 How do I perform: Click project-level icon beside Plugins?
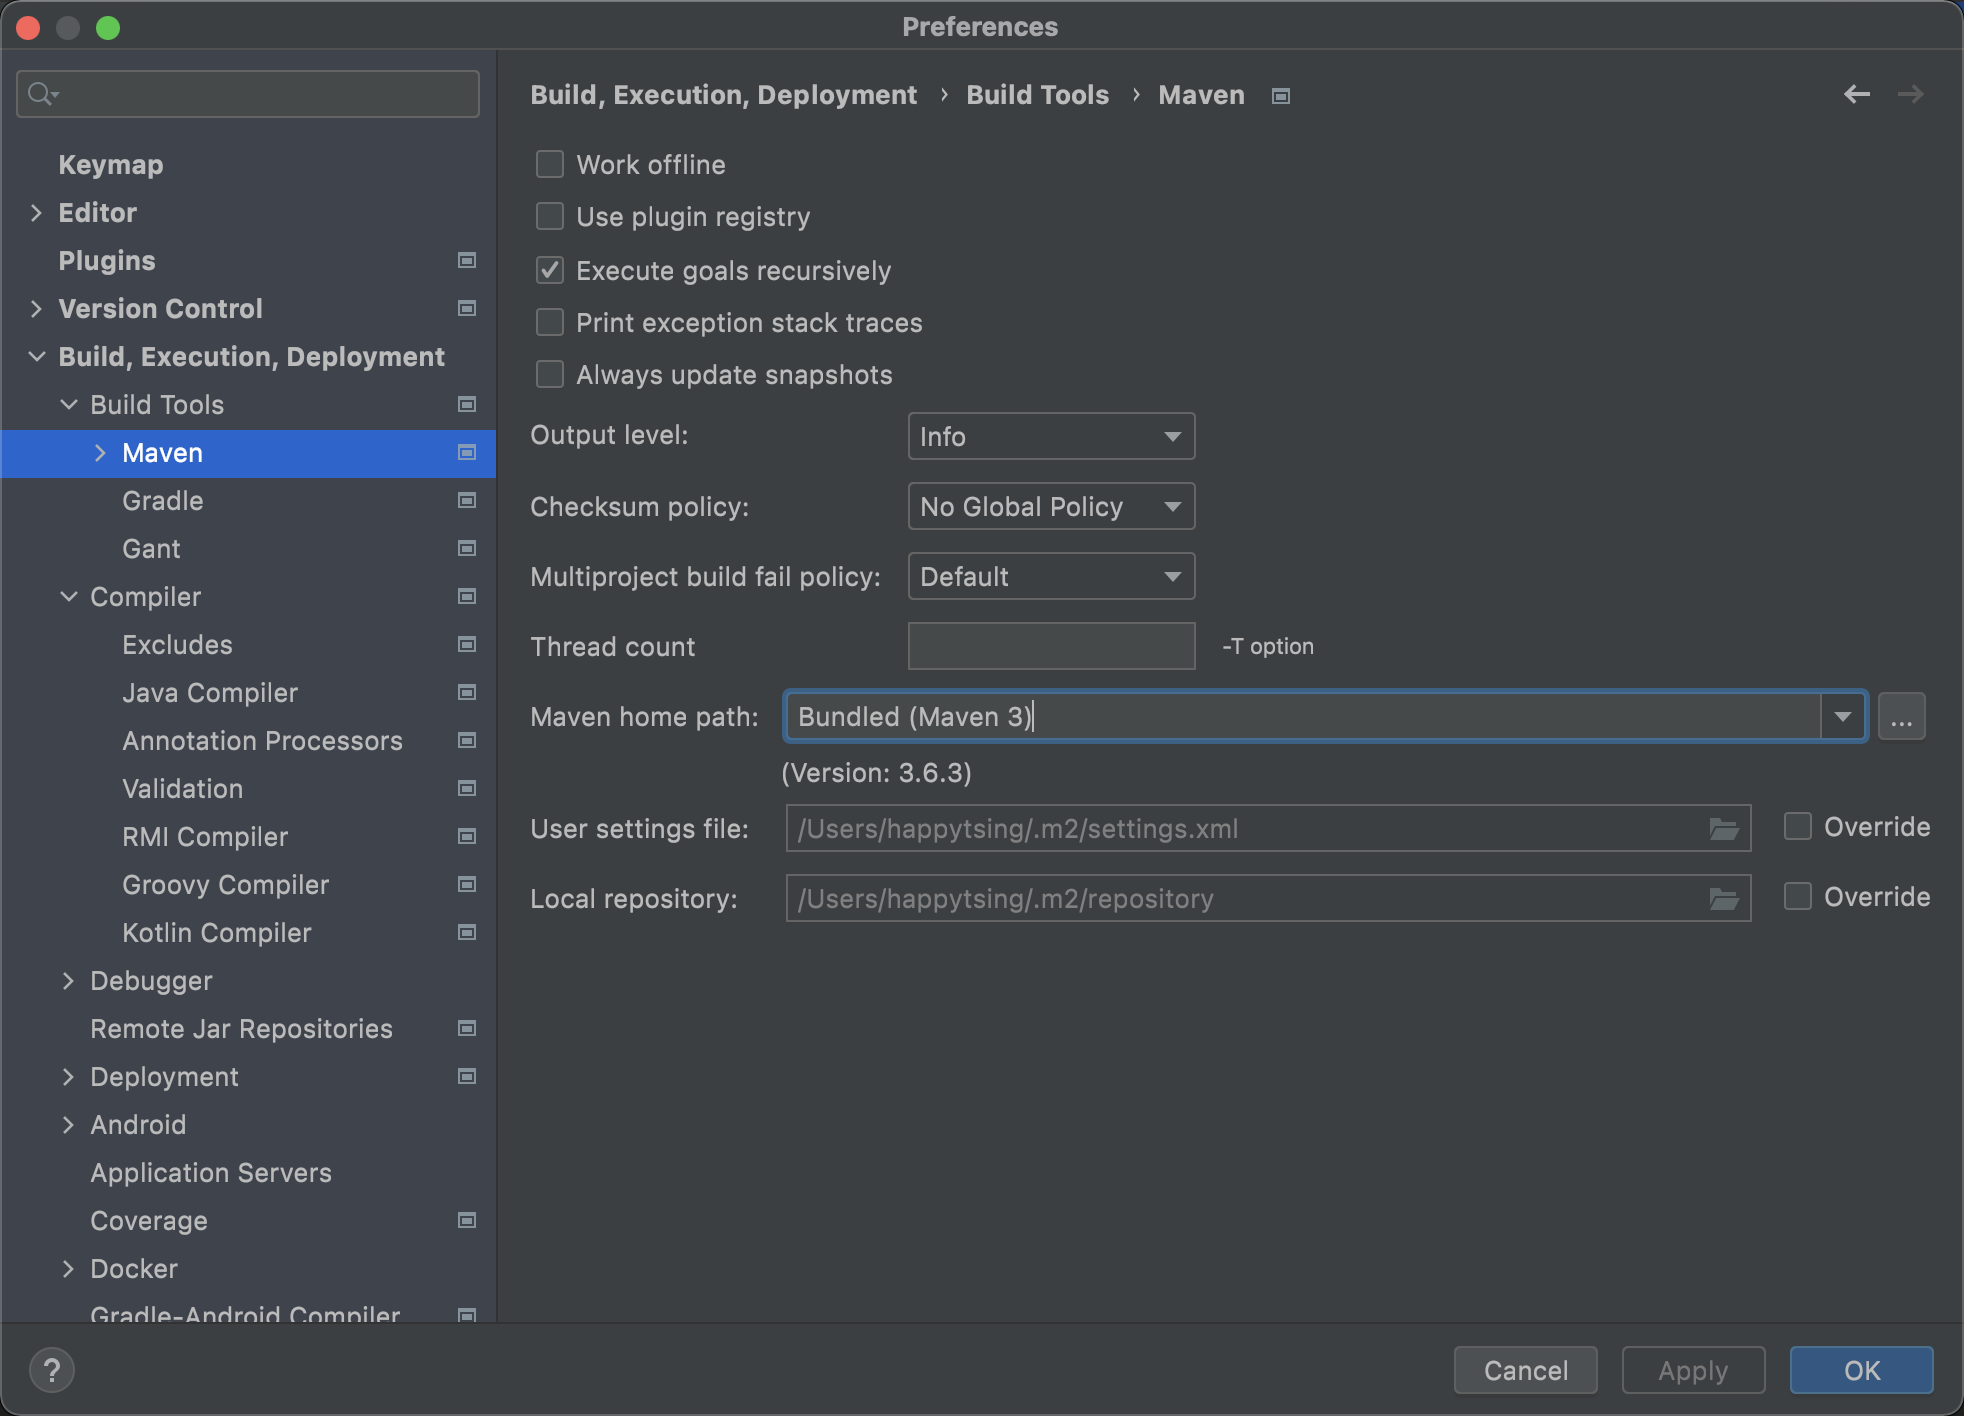(x=466, y=261)
